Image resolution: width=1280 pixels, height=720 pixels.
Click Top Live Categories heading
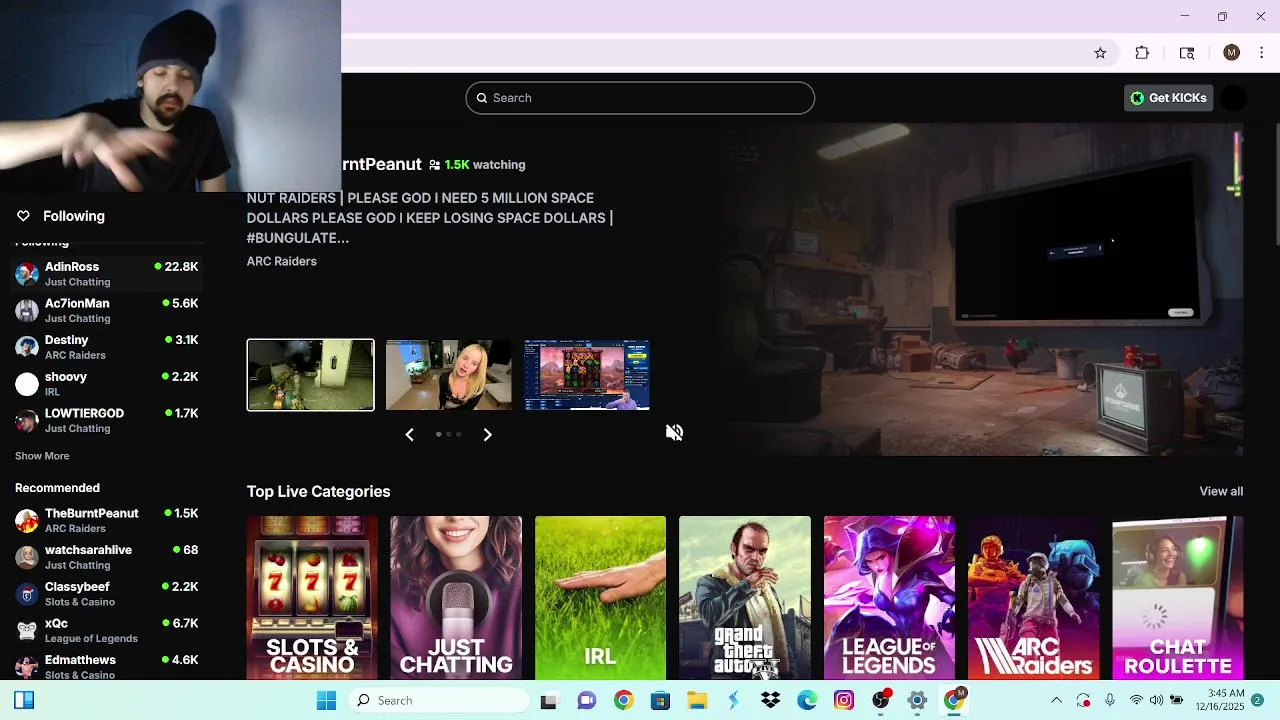point(318,491)
